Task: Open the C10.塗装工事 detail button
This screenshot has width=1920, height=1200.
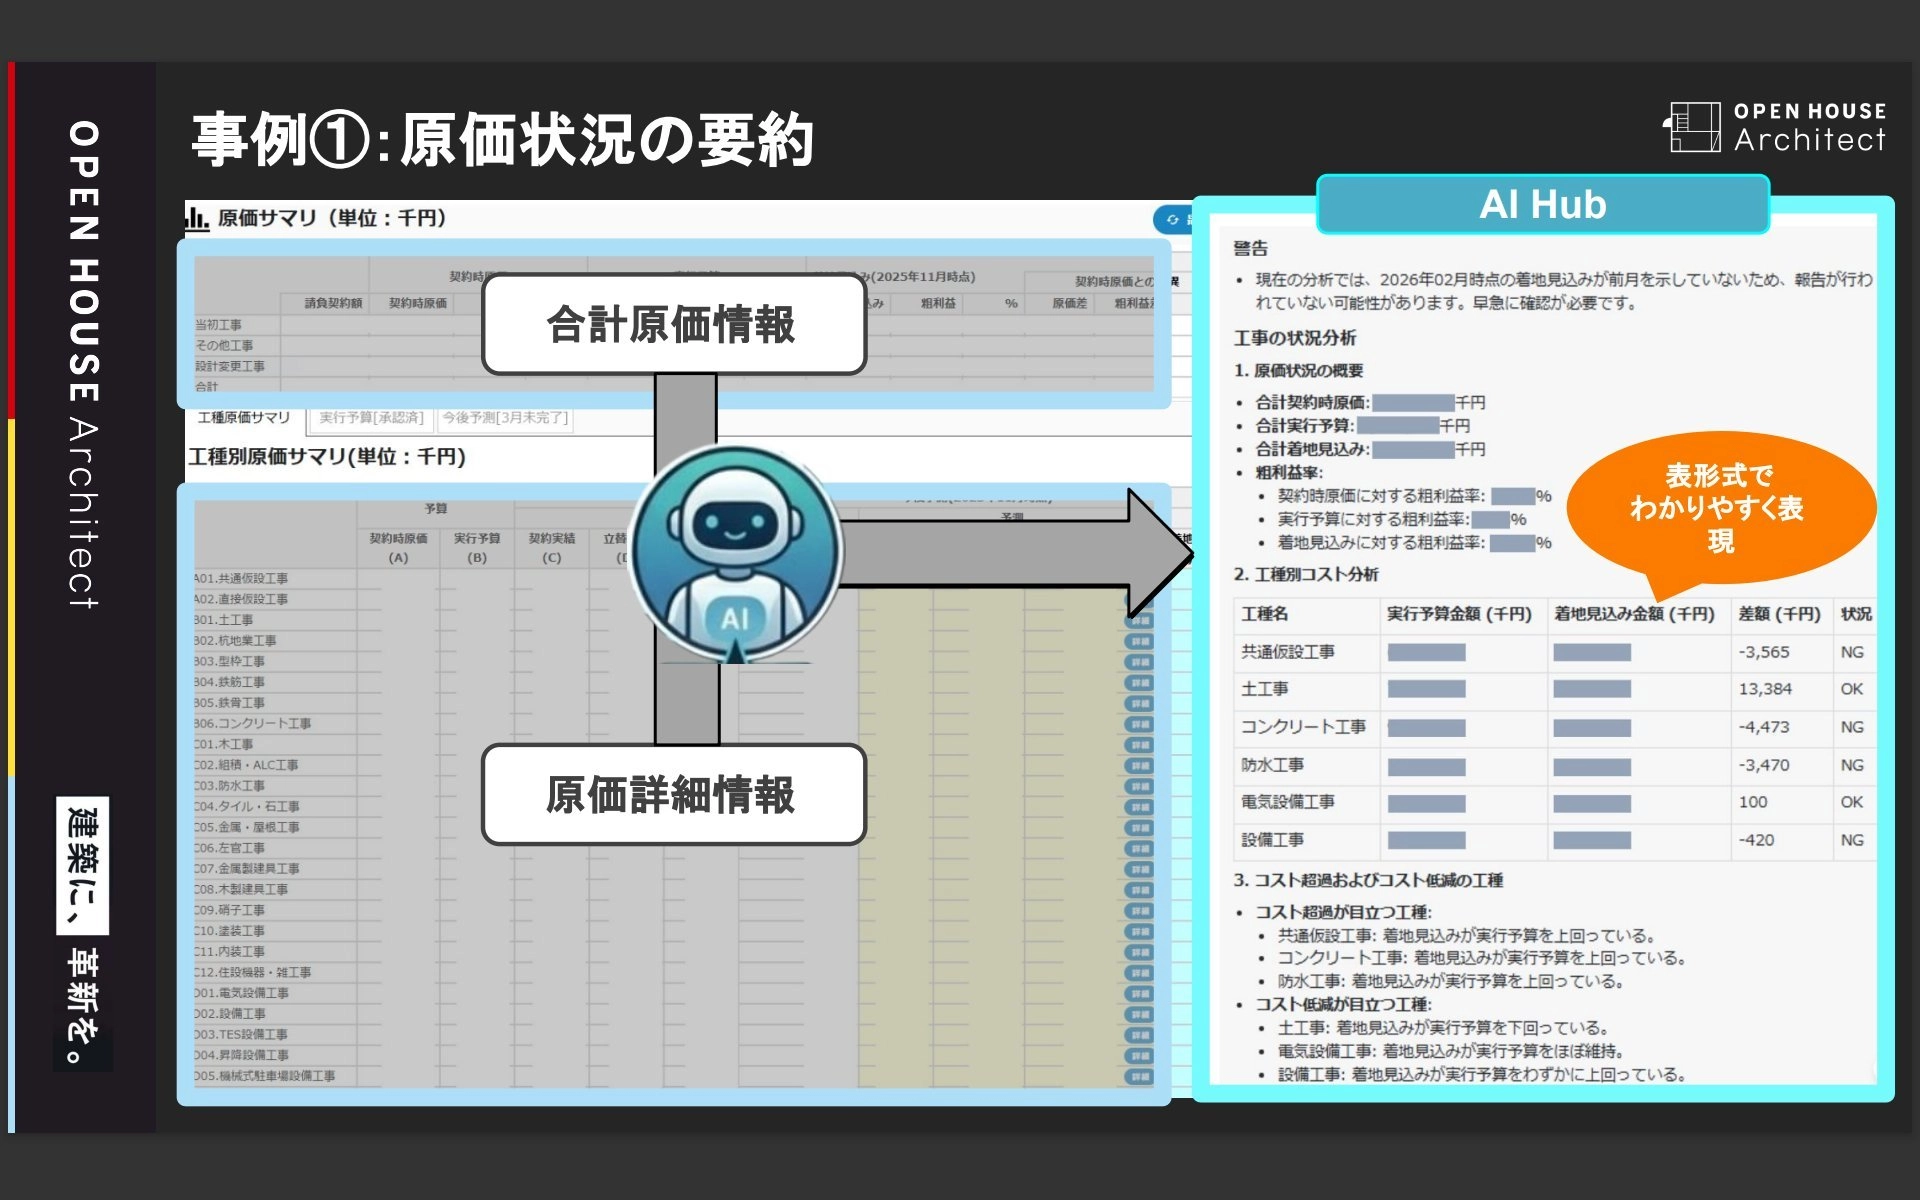Action: [x=1139, y=932]
